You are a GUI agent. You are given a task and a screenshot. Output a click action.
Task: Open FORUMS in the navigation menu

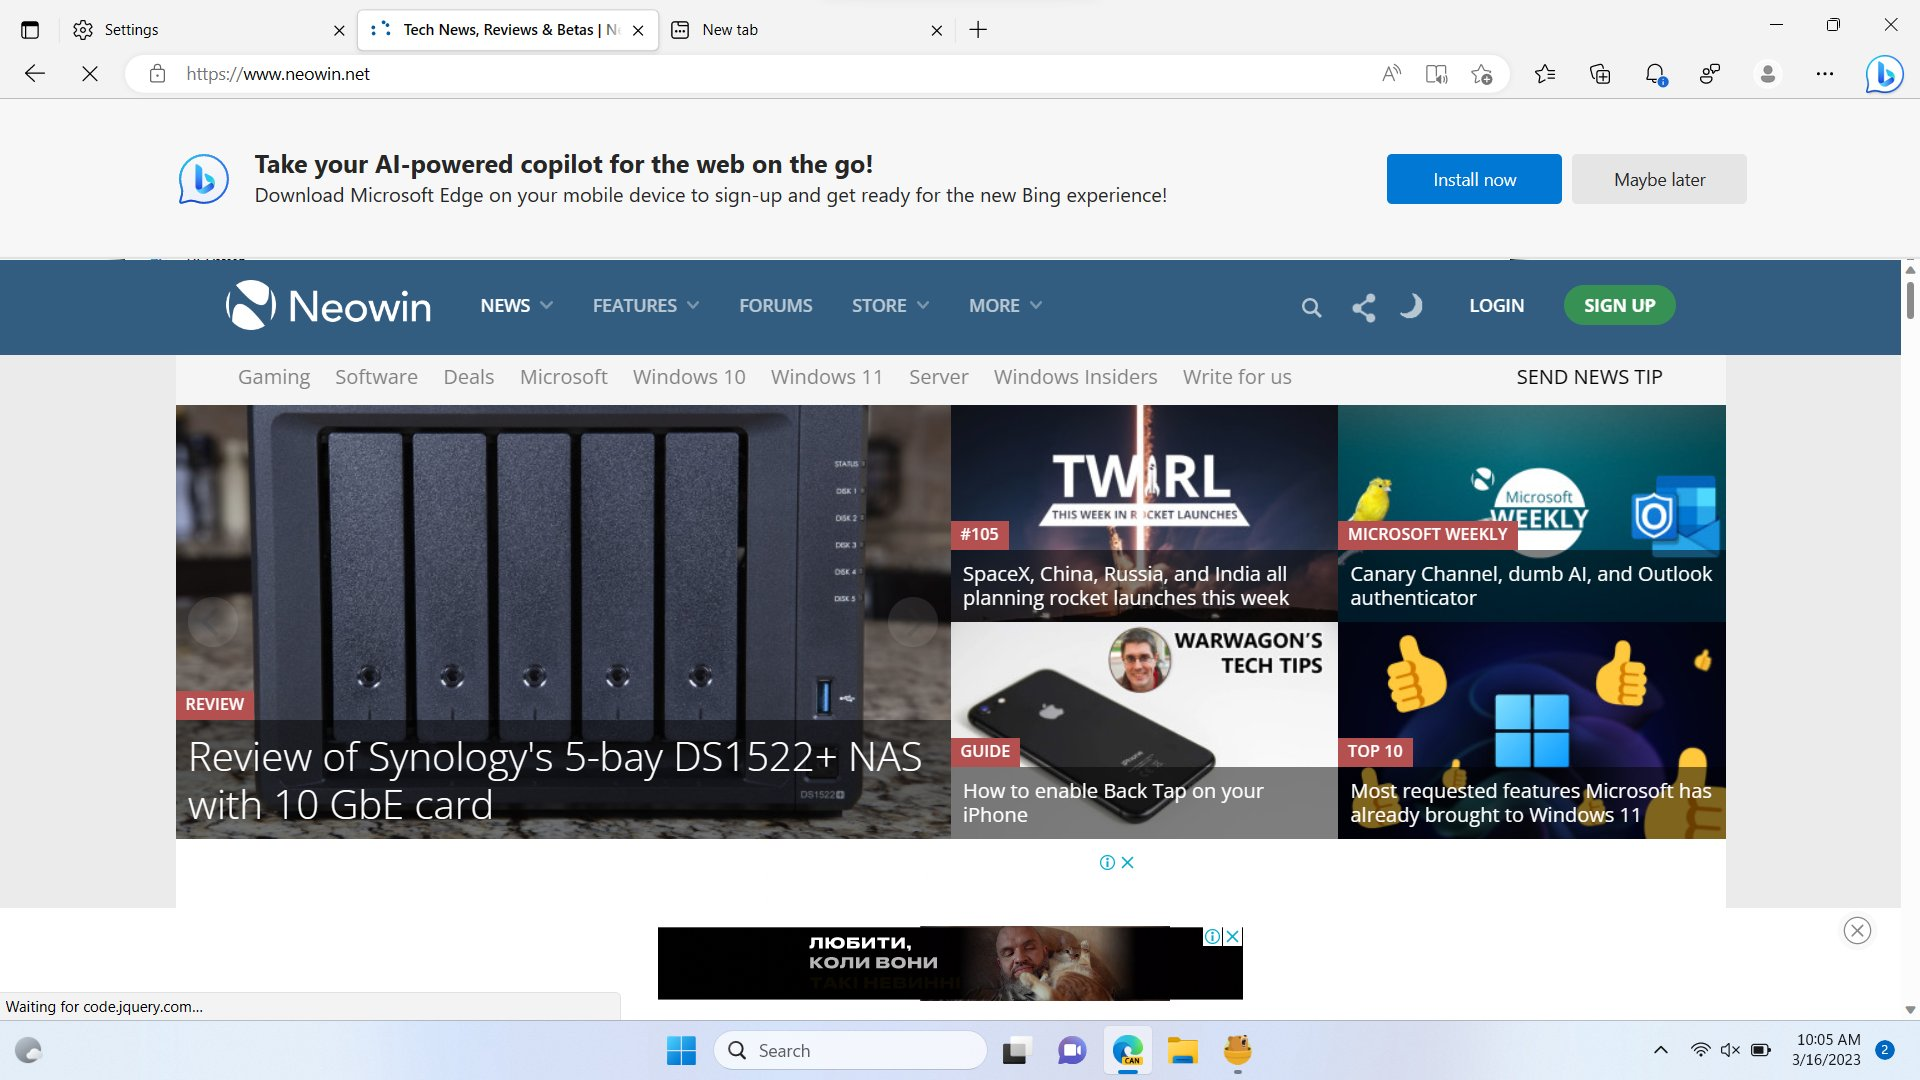(775, 305)
